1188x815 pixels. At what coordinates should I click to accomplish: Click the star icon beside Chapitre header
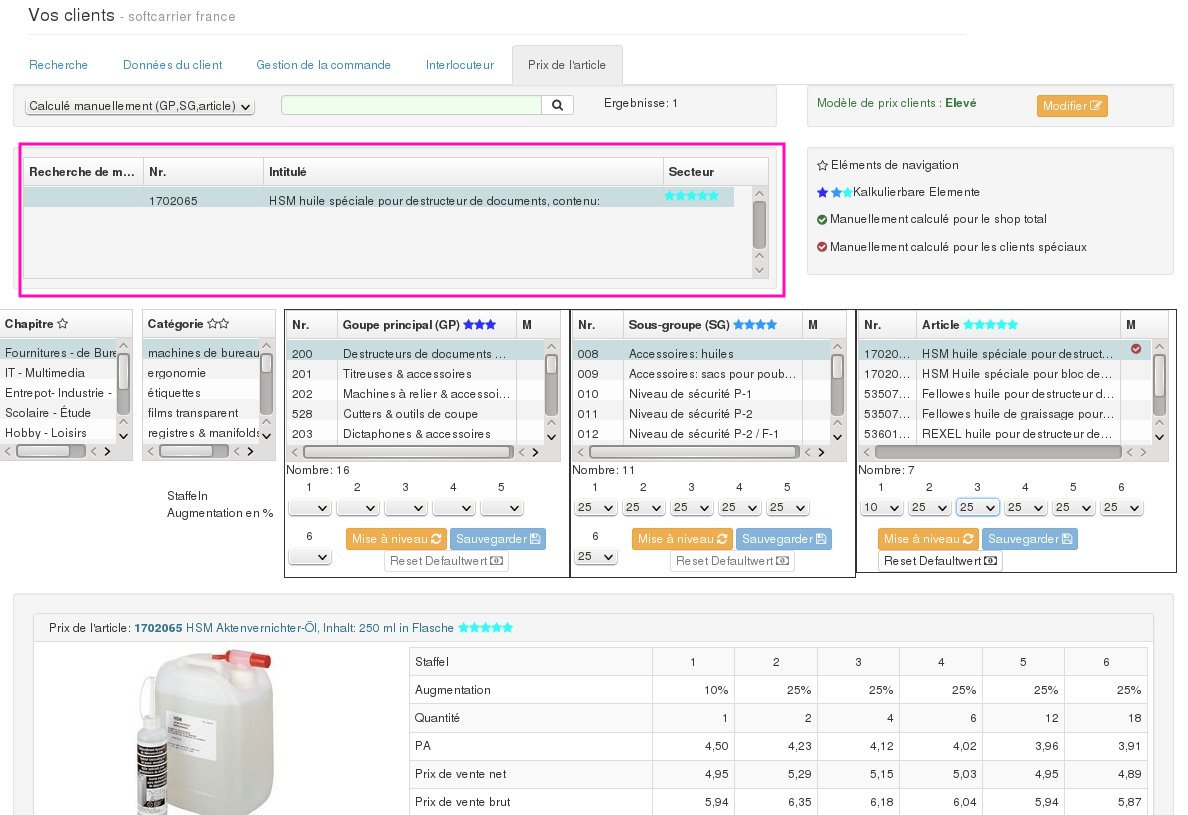[x=63, y=323]
